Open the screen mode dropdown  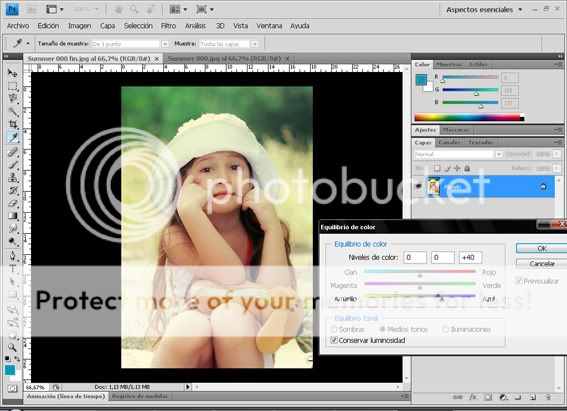(205, 9)
